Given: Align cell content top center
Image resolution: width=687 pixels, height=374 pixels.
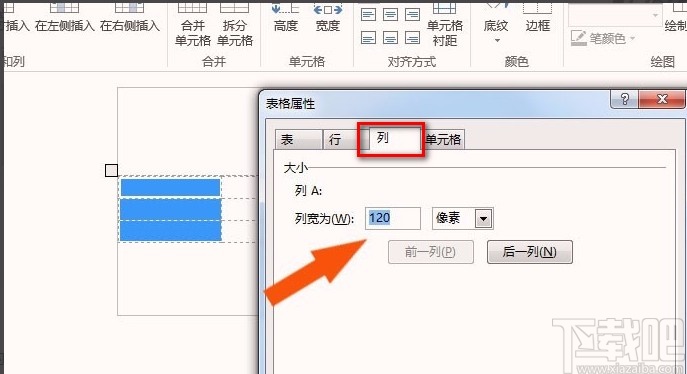Looking at the screenshot, I should 390,15.
